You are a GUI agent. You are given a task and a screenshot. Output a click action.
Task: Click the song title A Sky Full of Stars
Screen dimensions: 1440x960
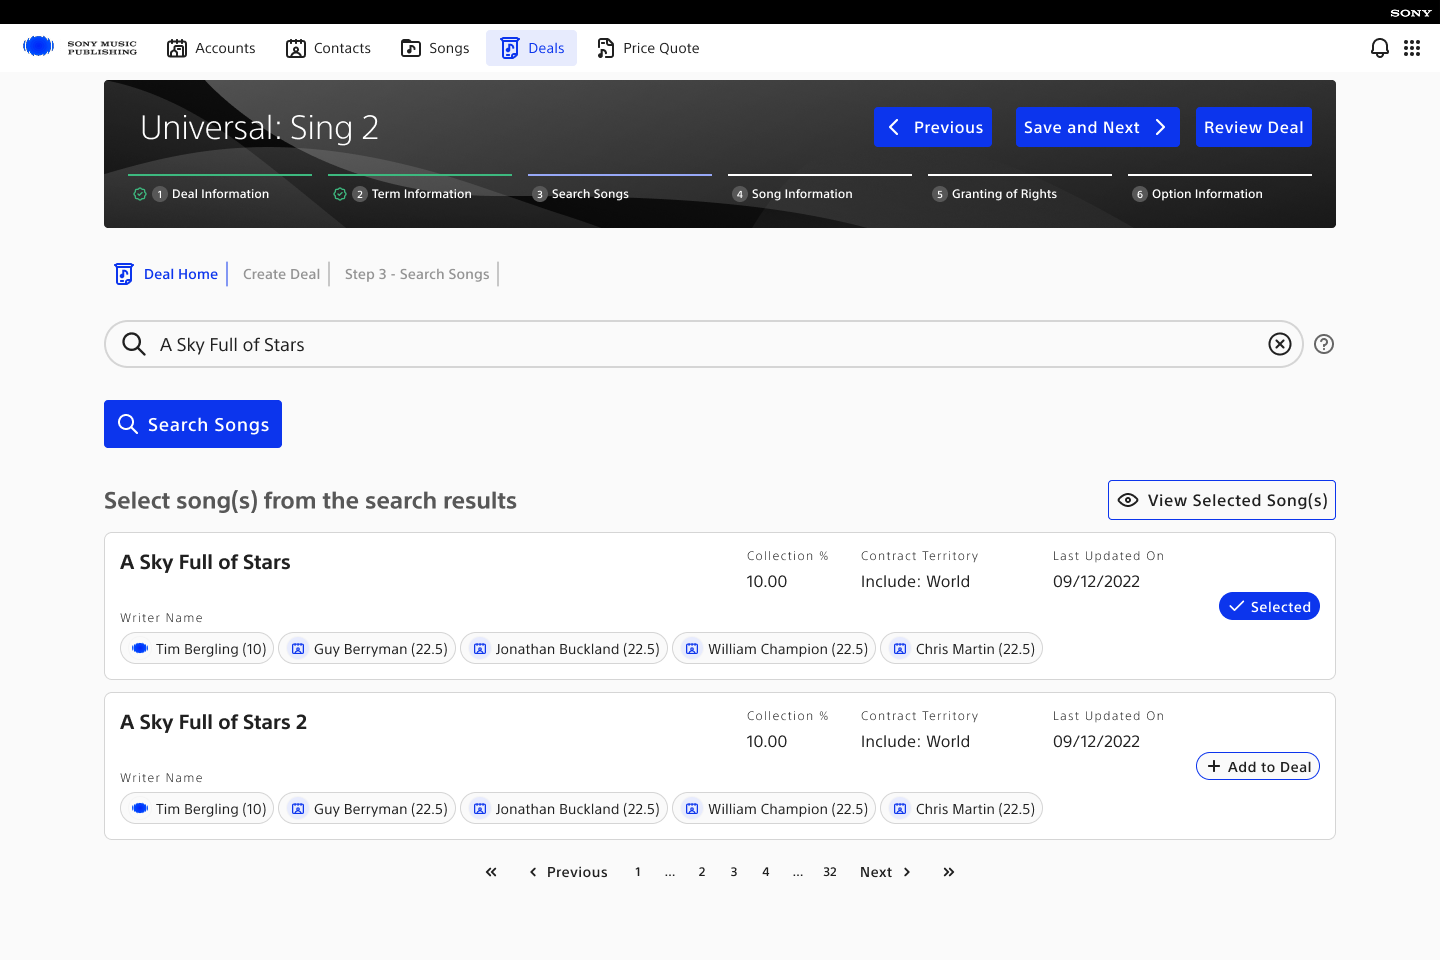tap(206, 562)
